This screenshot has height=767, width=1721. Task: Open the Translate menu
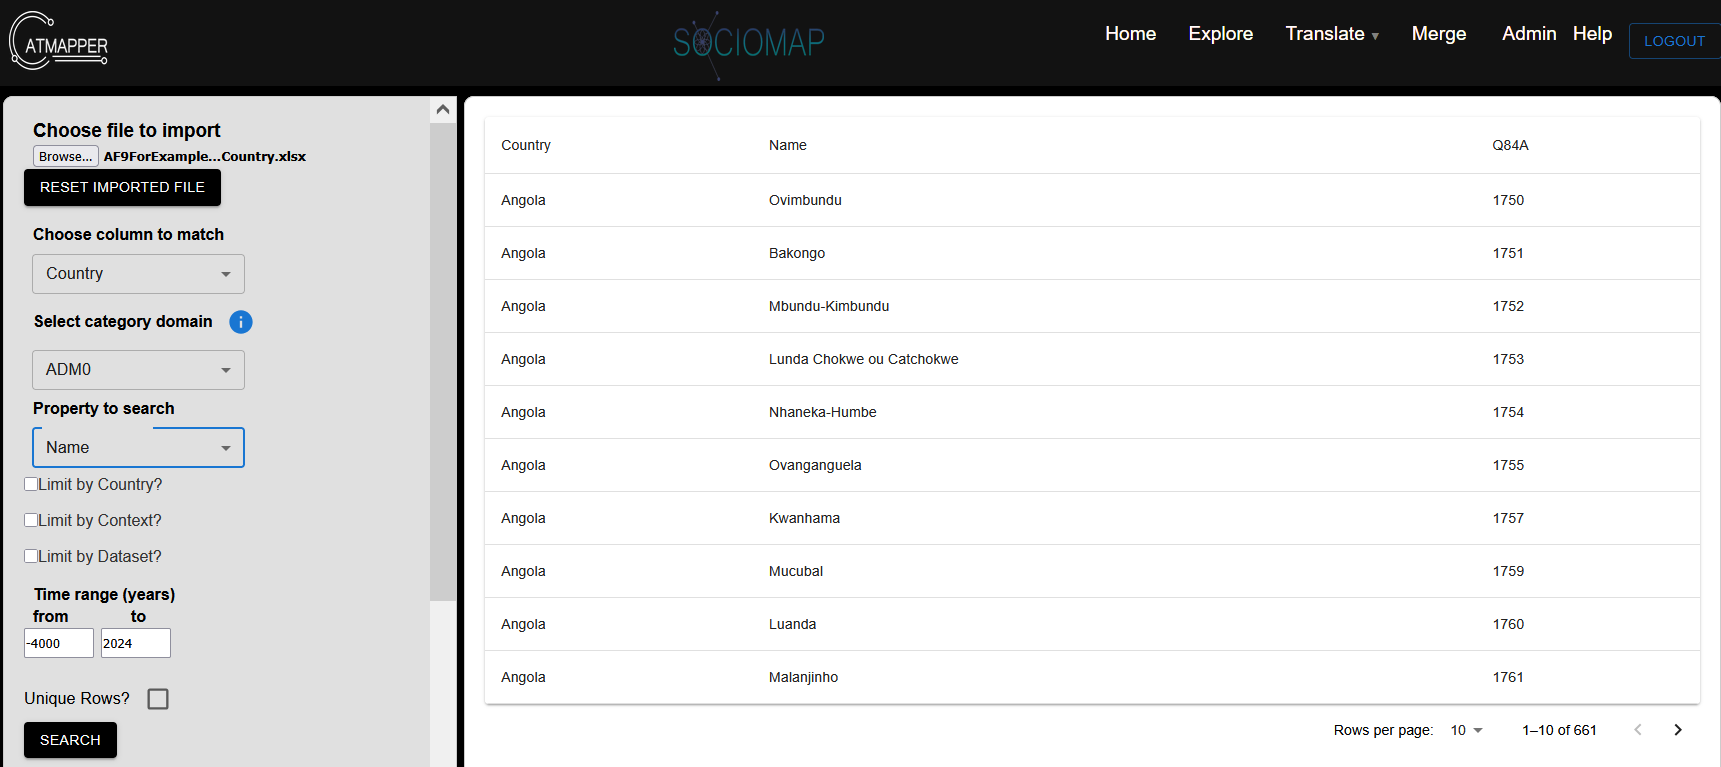coord(1331,34)
